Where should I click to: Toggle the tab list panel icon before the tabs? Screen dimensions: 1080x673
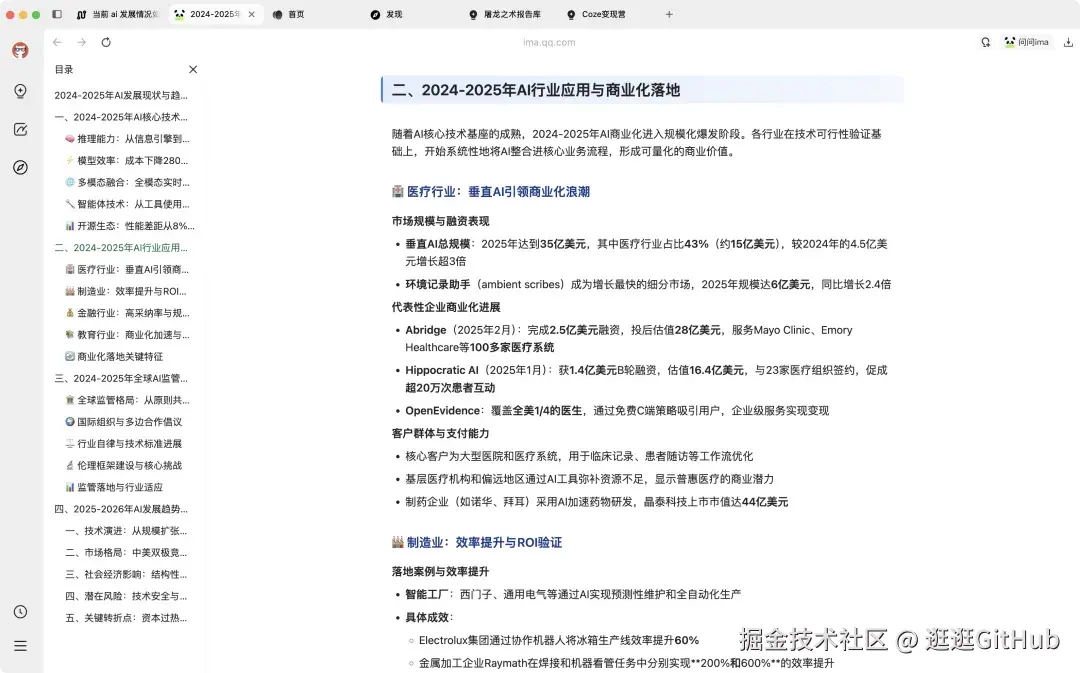click(56, 14)
